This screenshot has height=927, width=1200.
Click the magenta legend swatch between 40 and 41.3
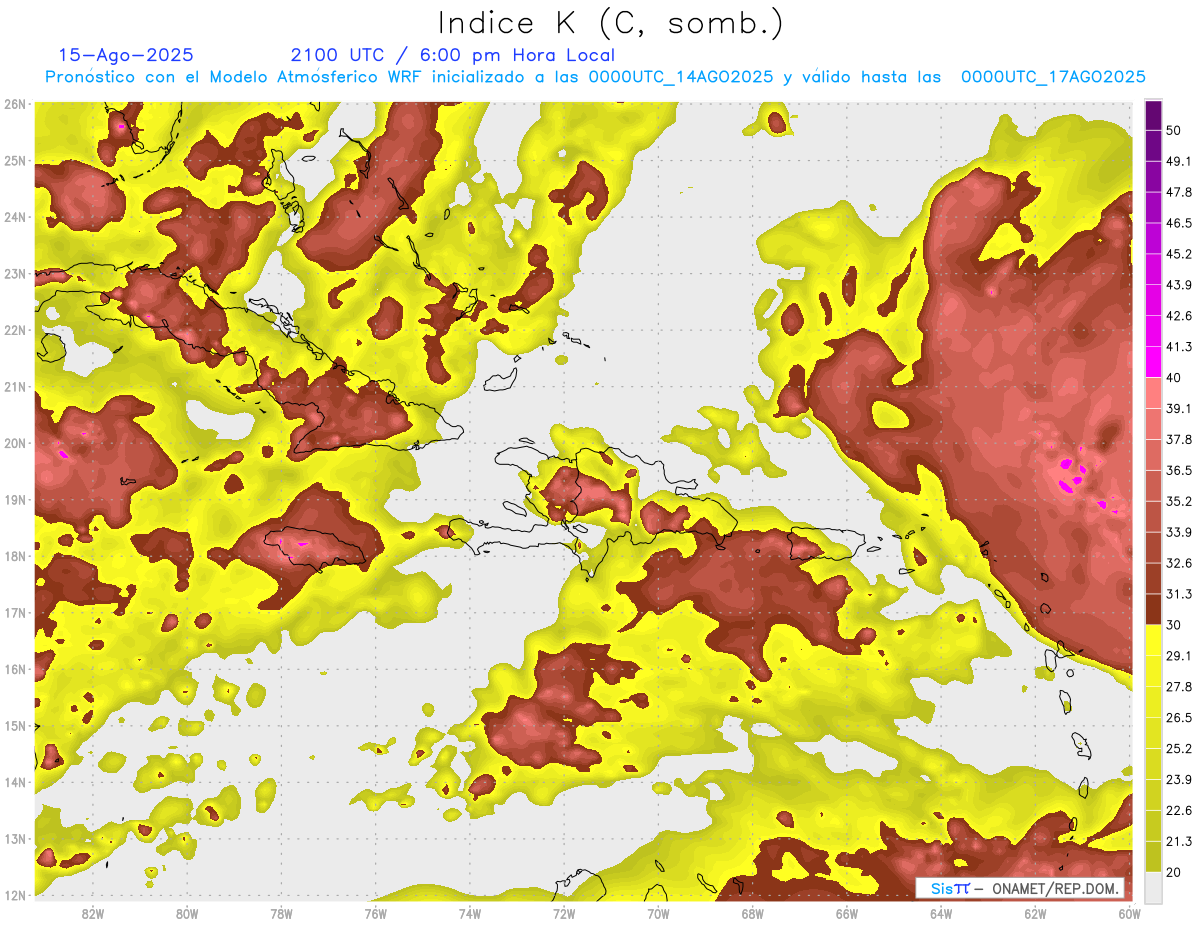(x=1153, y=361)
